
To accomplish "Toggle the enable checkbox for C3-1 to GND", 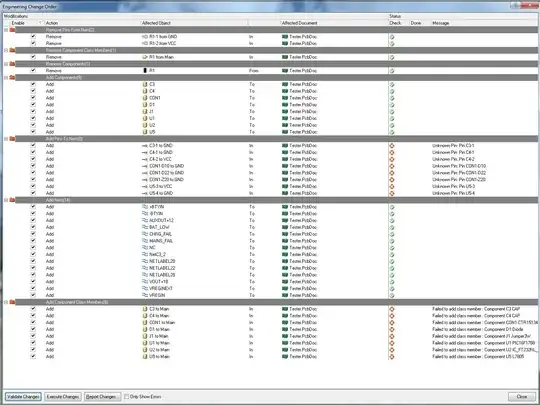I will pos(33,145).
